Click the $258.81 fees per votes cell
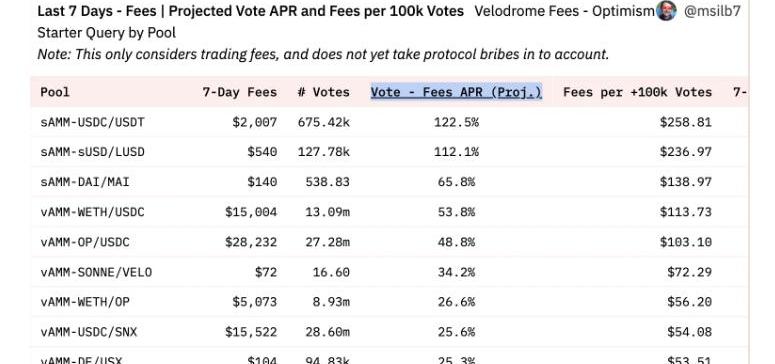 click(x=686, y=122)
